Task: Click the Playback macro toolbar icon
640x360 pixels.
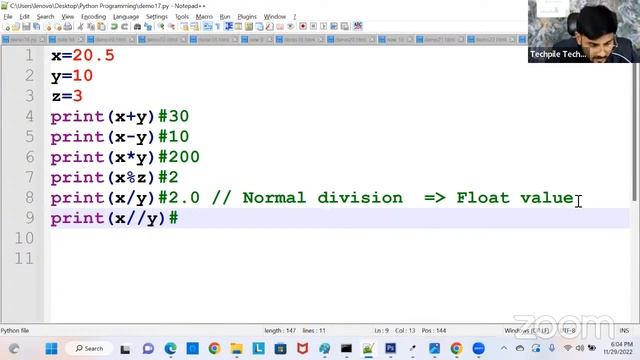Action: click(x=324, y=27)
